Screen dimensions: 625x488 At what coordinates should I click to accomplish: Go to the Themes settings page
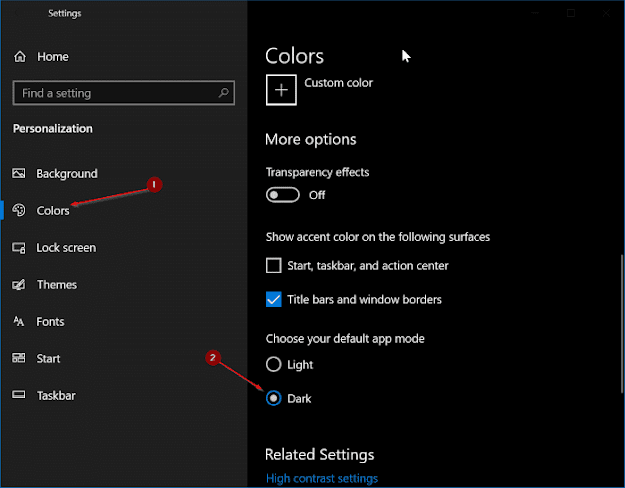click(57, 284)
